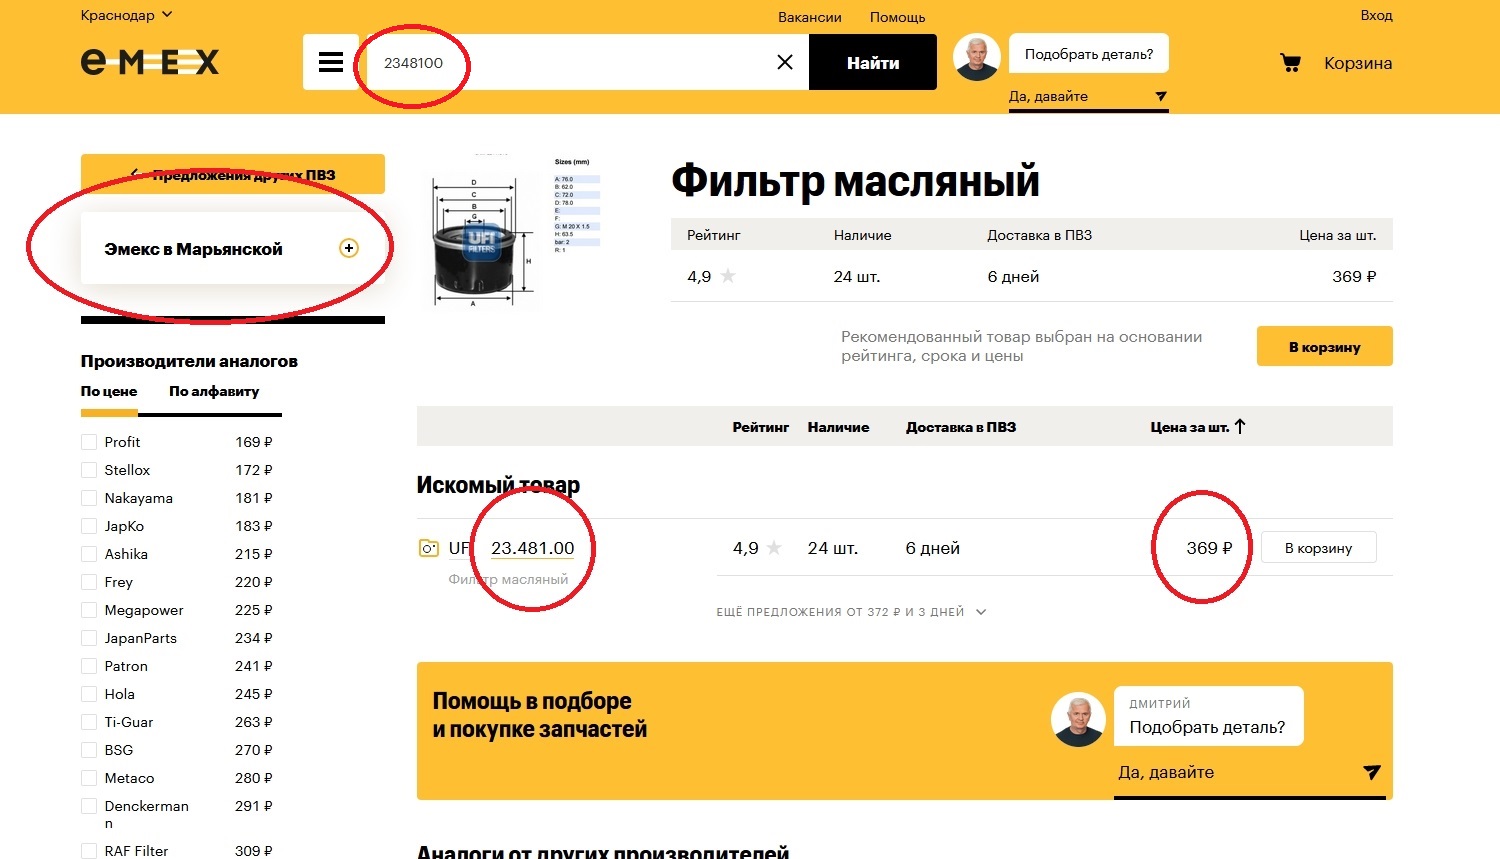1500x859 pixels.
Task: Open the shopping cart icon
Action: 1291,63
